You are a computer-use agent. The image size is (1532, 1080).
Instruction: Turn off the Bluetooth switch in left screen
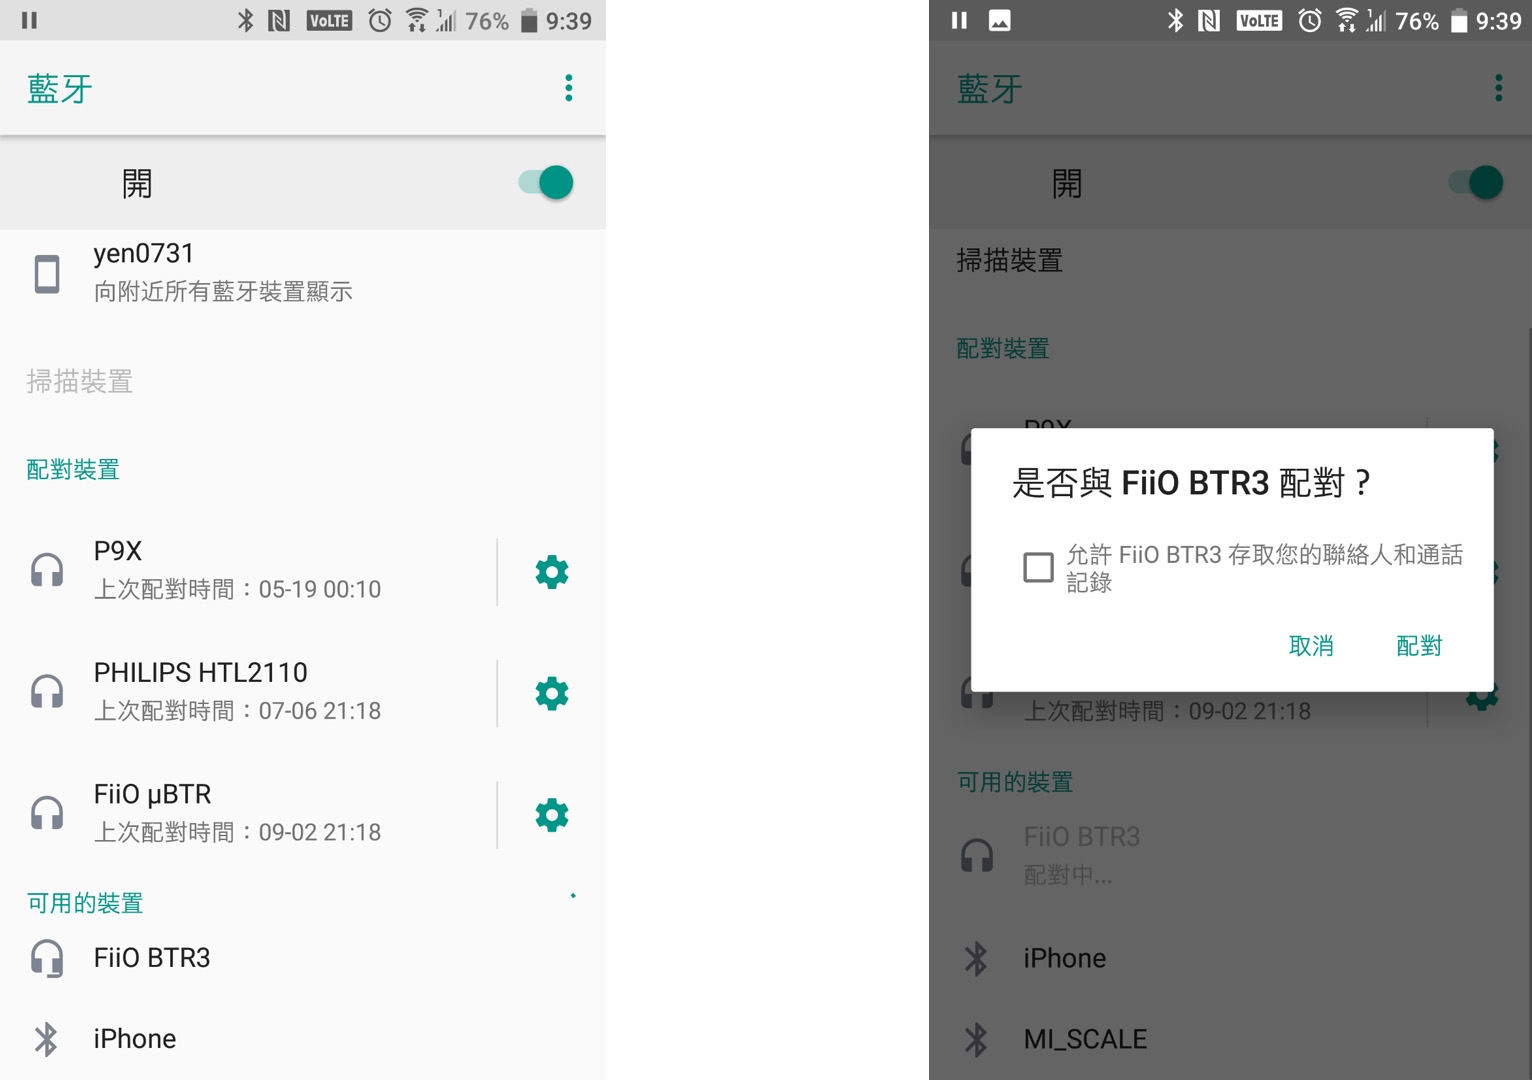pos(546,183)
